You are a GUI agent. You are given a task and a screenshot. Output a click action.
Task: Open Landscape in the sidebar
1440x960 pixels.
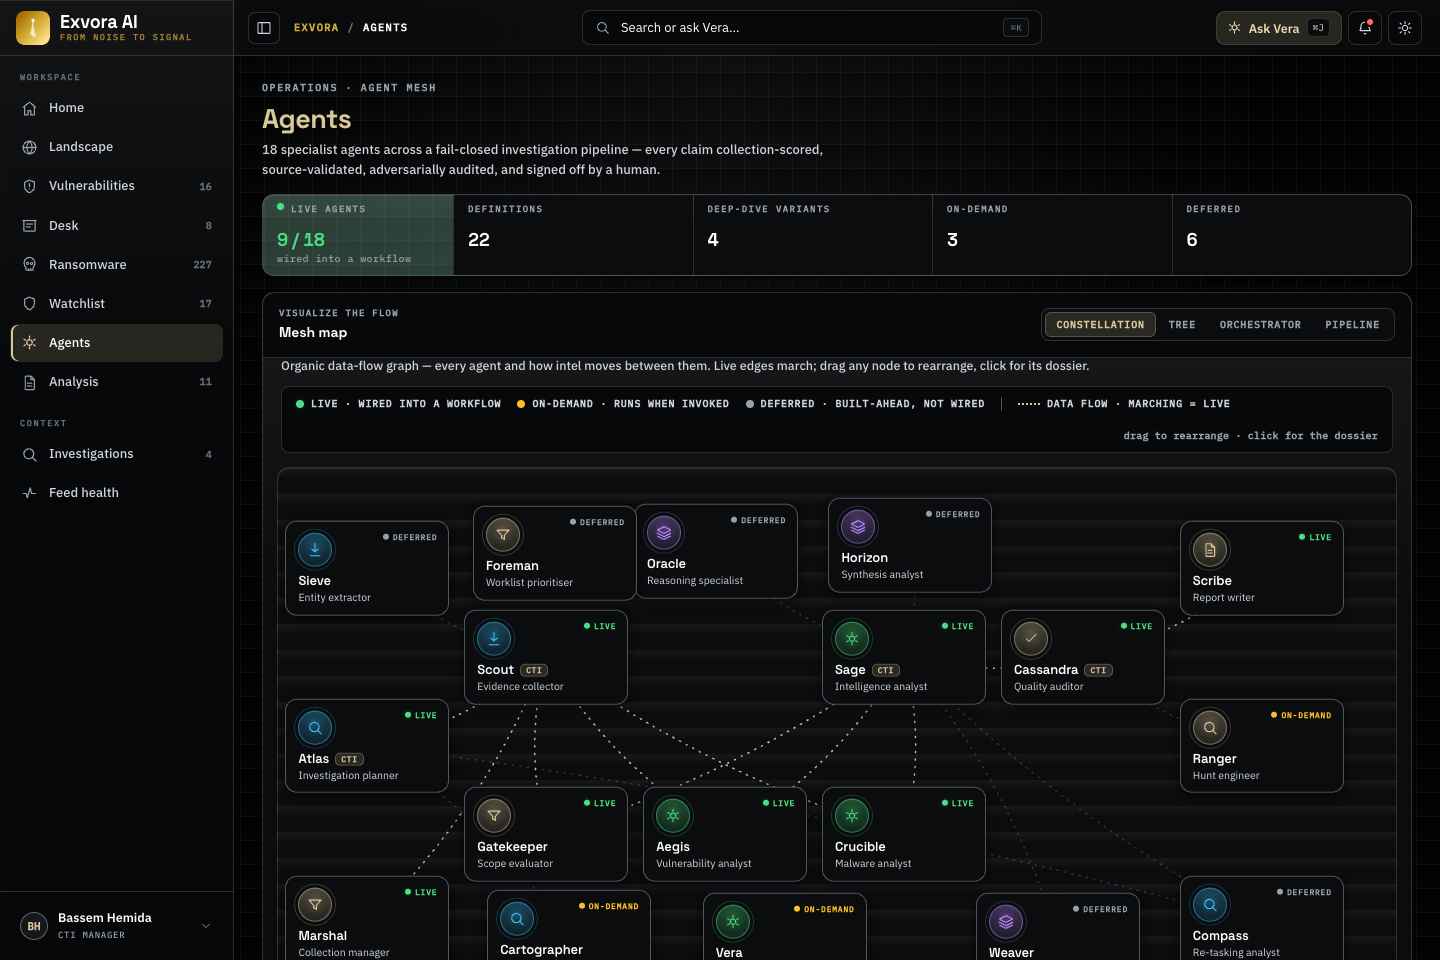click(117, 147)
